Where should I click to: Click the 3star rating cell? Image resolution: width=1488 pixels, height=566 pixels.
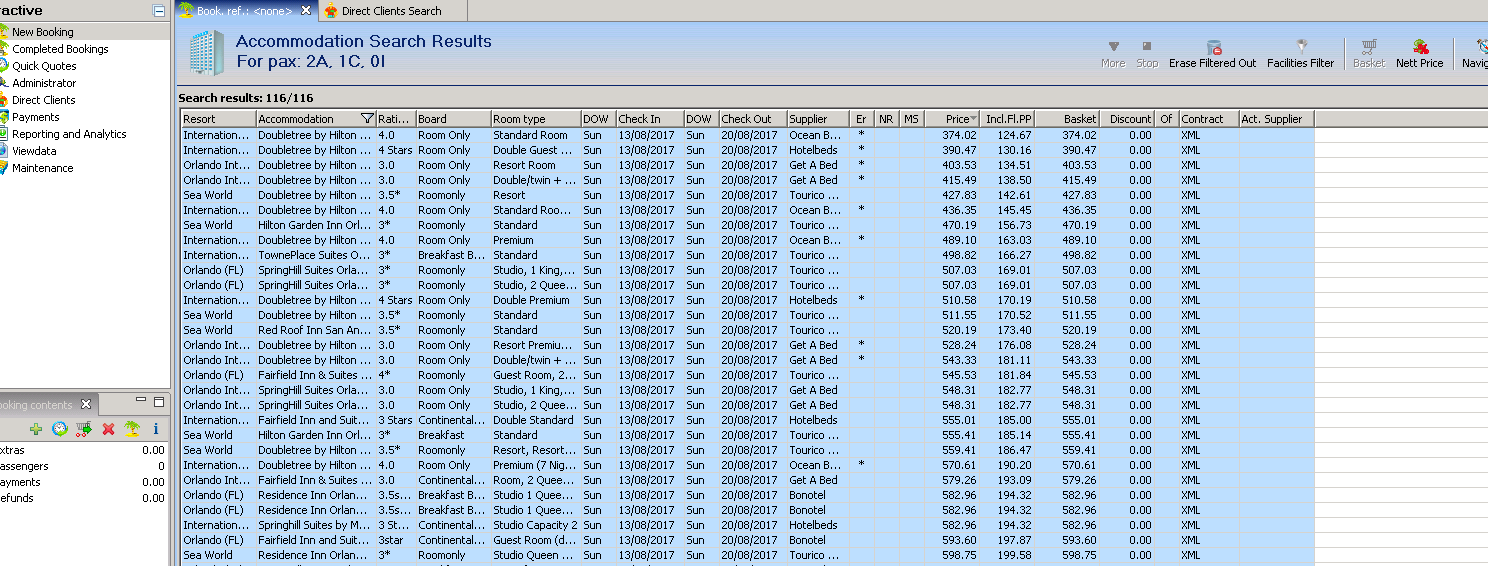(x=395, y=540)
